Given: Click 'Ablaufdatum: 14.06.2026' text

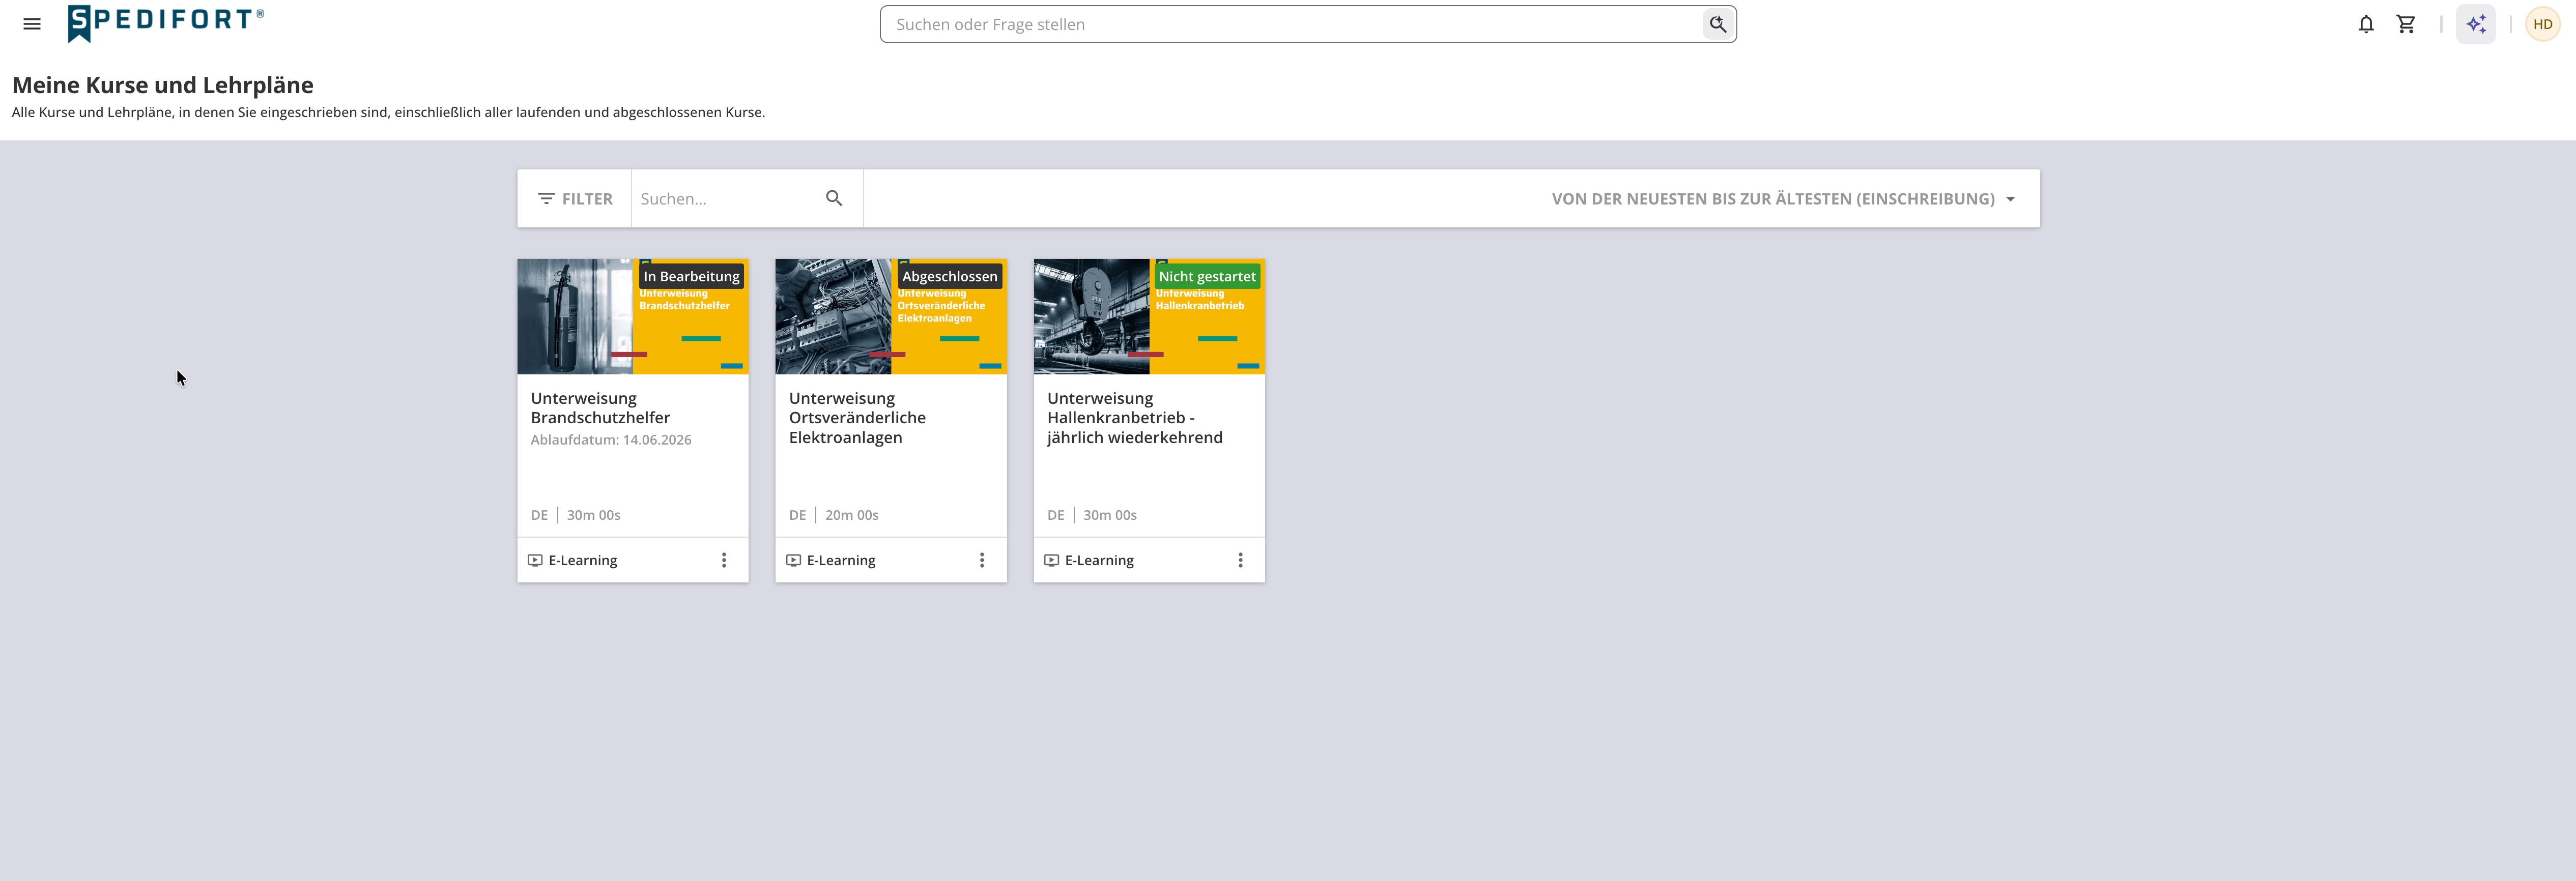Looking at the screenshot, I should click(x=610, y=439).
